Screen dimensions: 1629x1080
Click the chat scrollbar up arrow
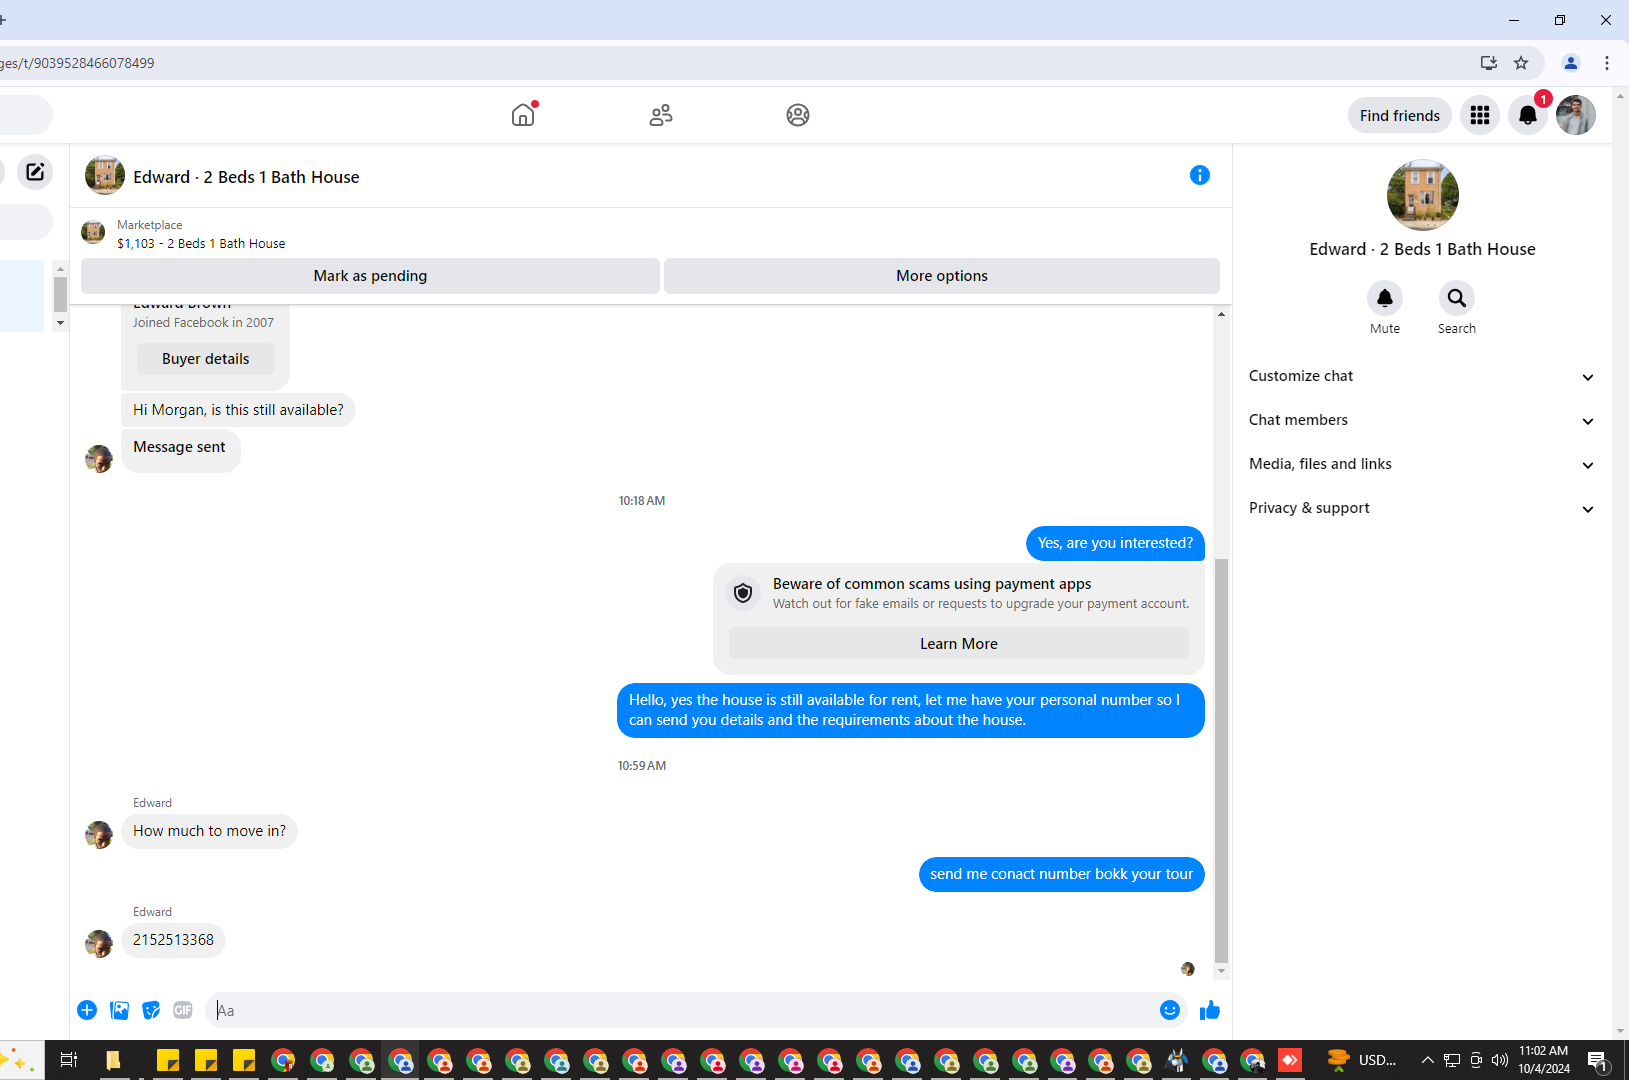(x=1221, y=314)
